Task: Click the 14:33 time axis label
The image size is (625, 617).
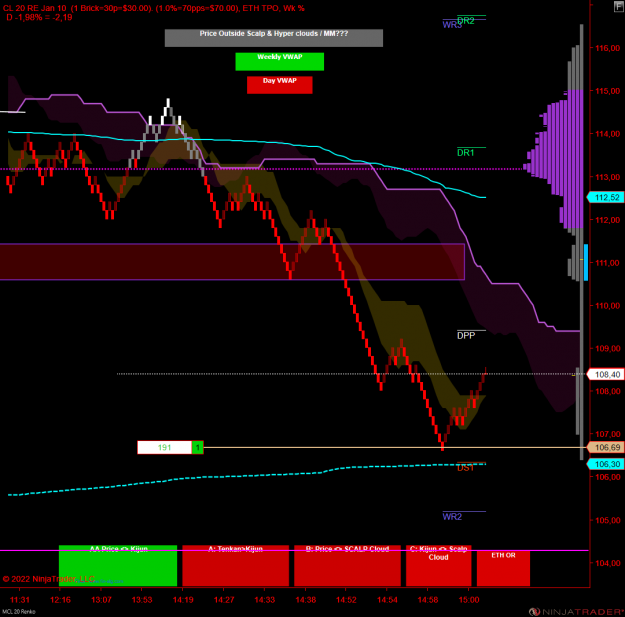Action: coord(265,600)
